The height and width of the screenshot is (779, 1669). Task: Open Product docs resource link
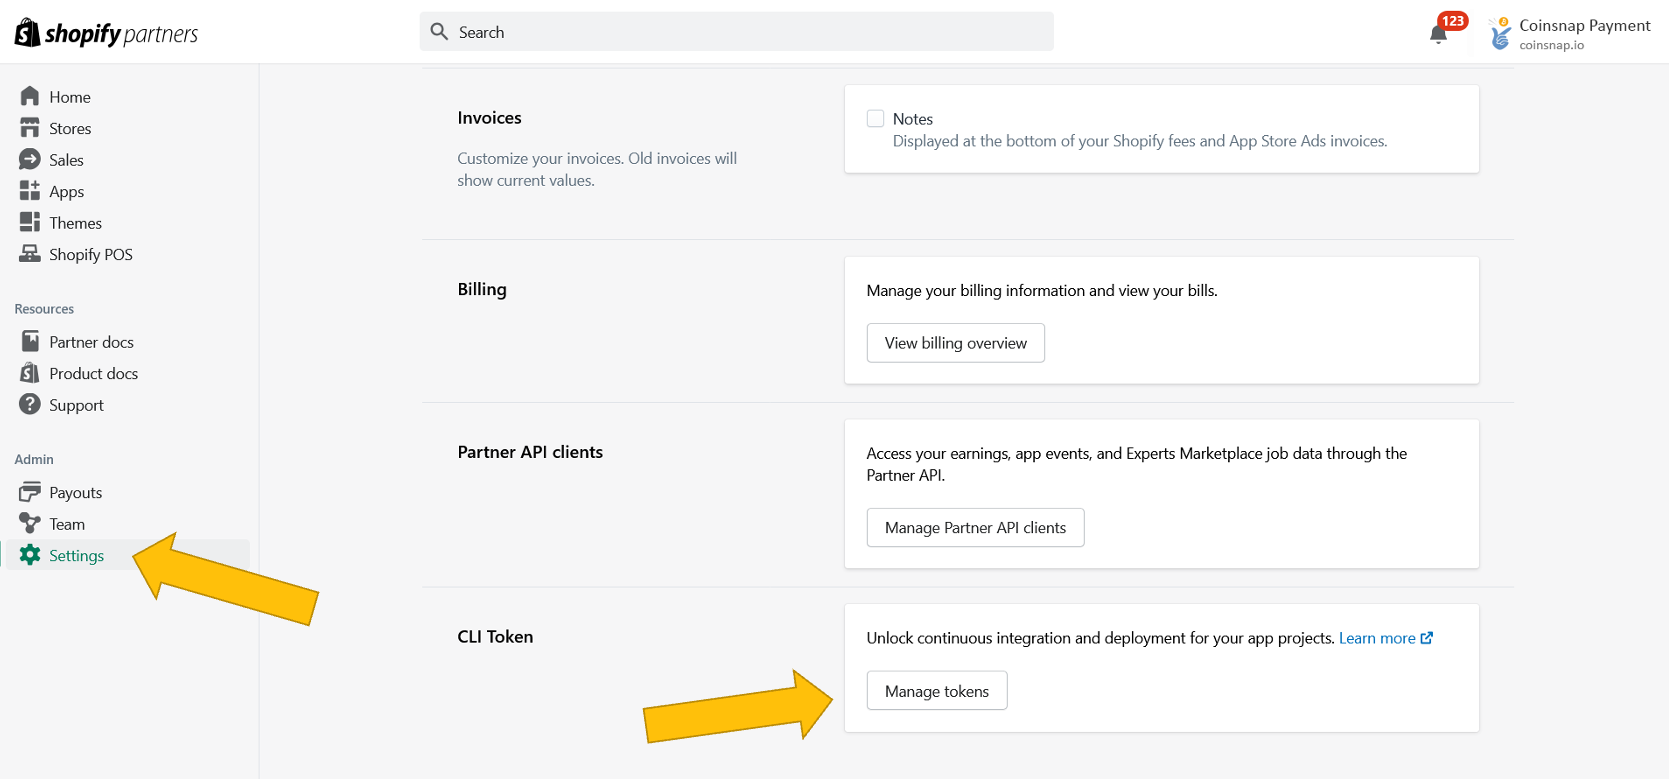point(94,373)
